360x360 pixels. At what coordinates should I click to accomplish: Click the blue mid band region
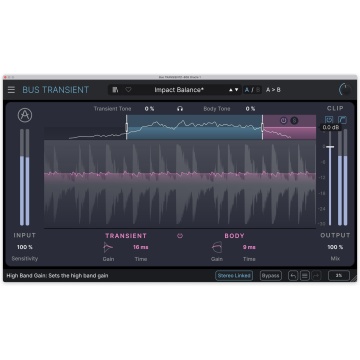pyautogui.click(x=194, y=127)
